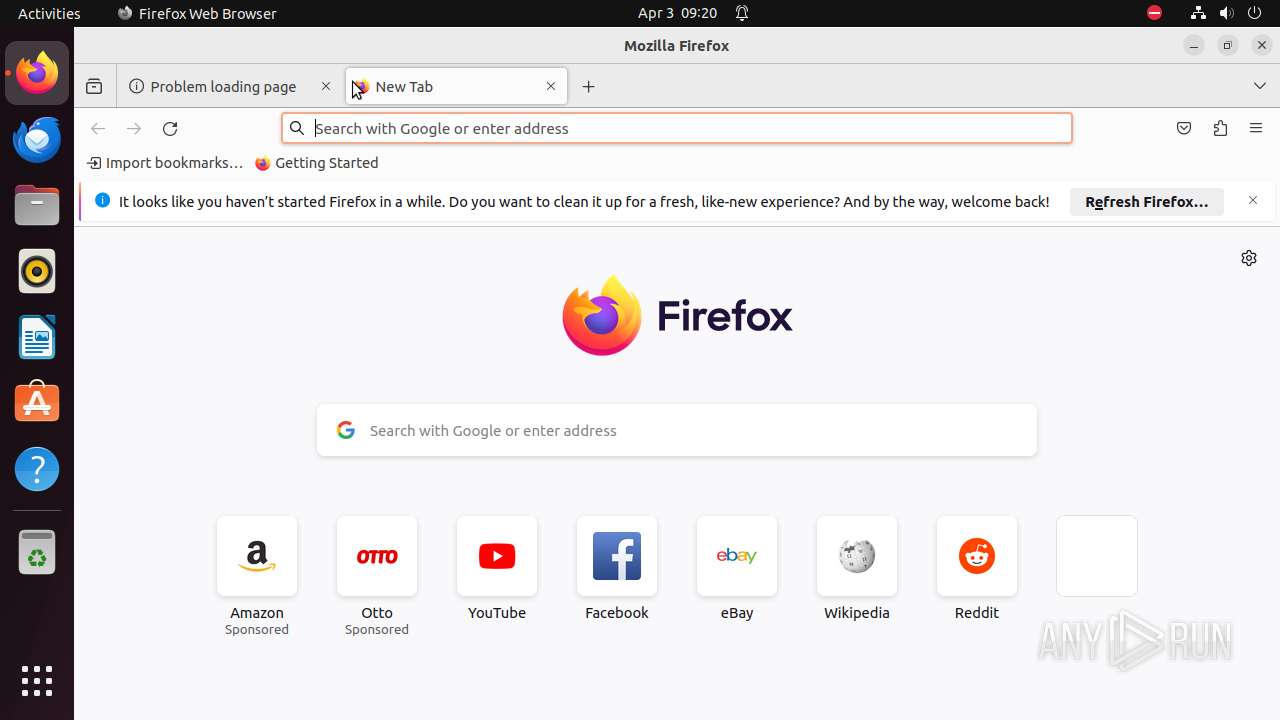Focus the address bar search field
Viewport: 1280px width, 720px height.
[677, 128]
